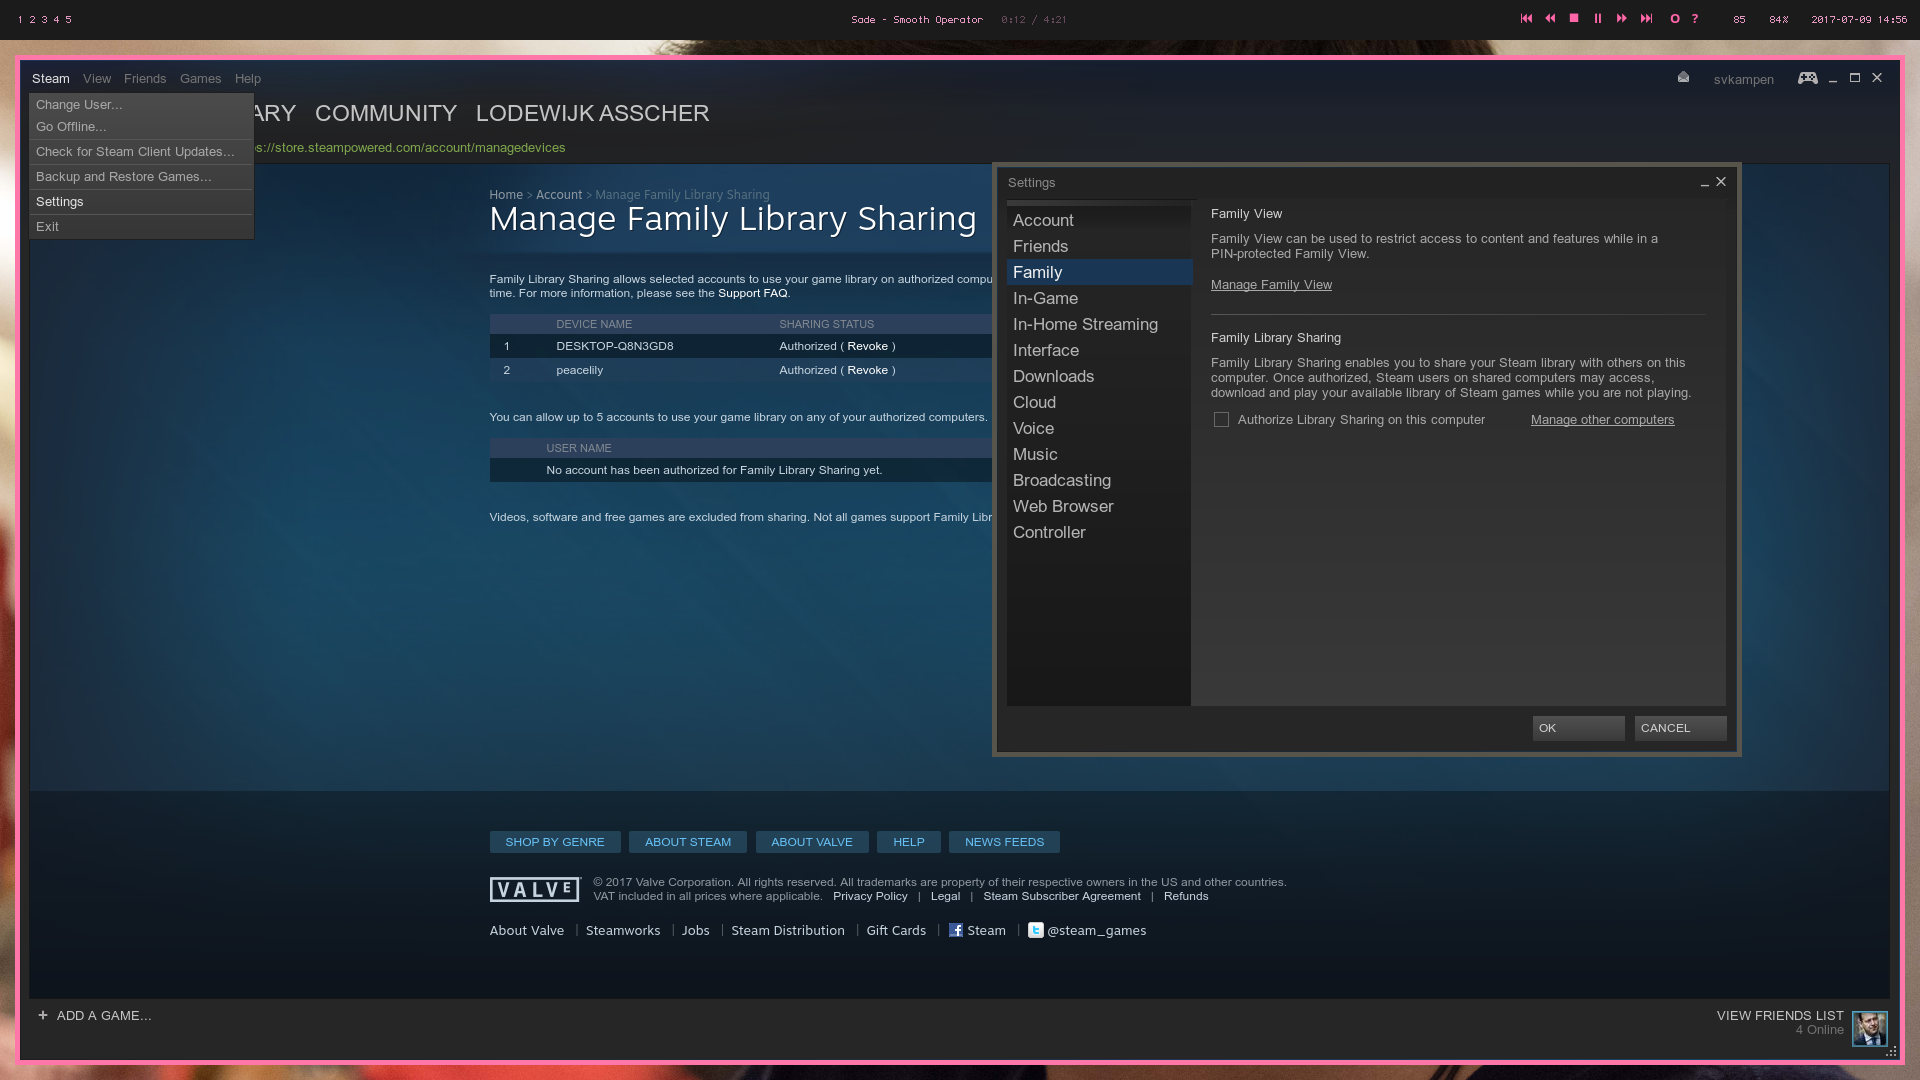Click the plus icon beside Add a Game
Viewport: 1920px width, 1080px height.
(43, 1015)
